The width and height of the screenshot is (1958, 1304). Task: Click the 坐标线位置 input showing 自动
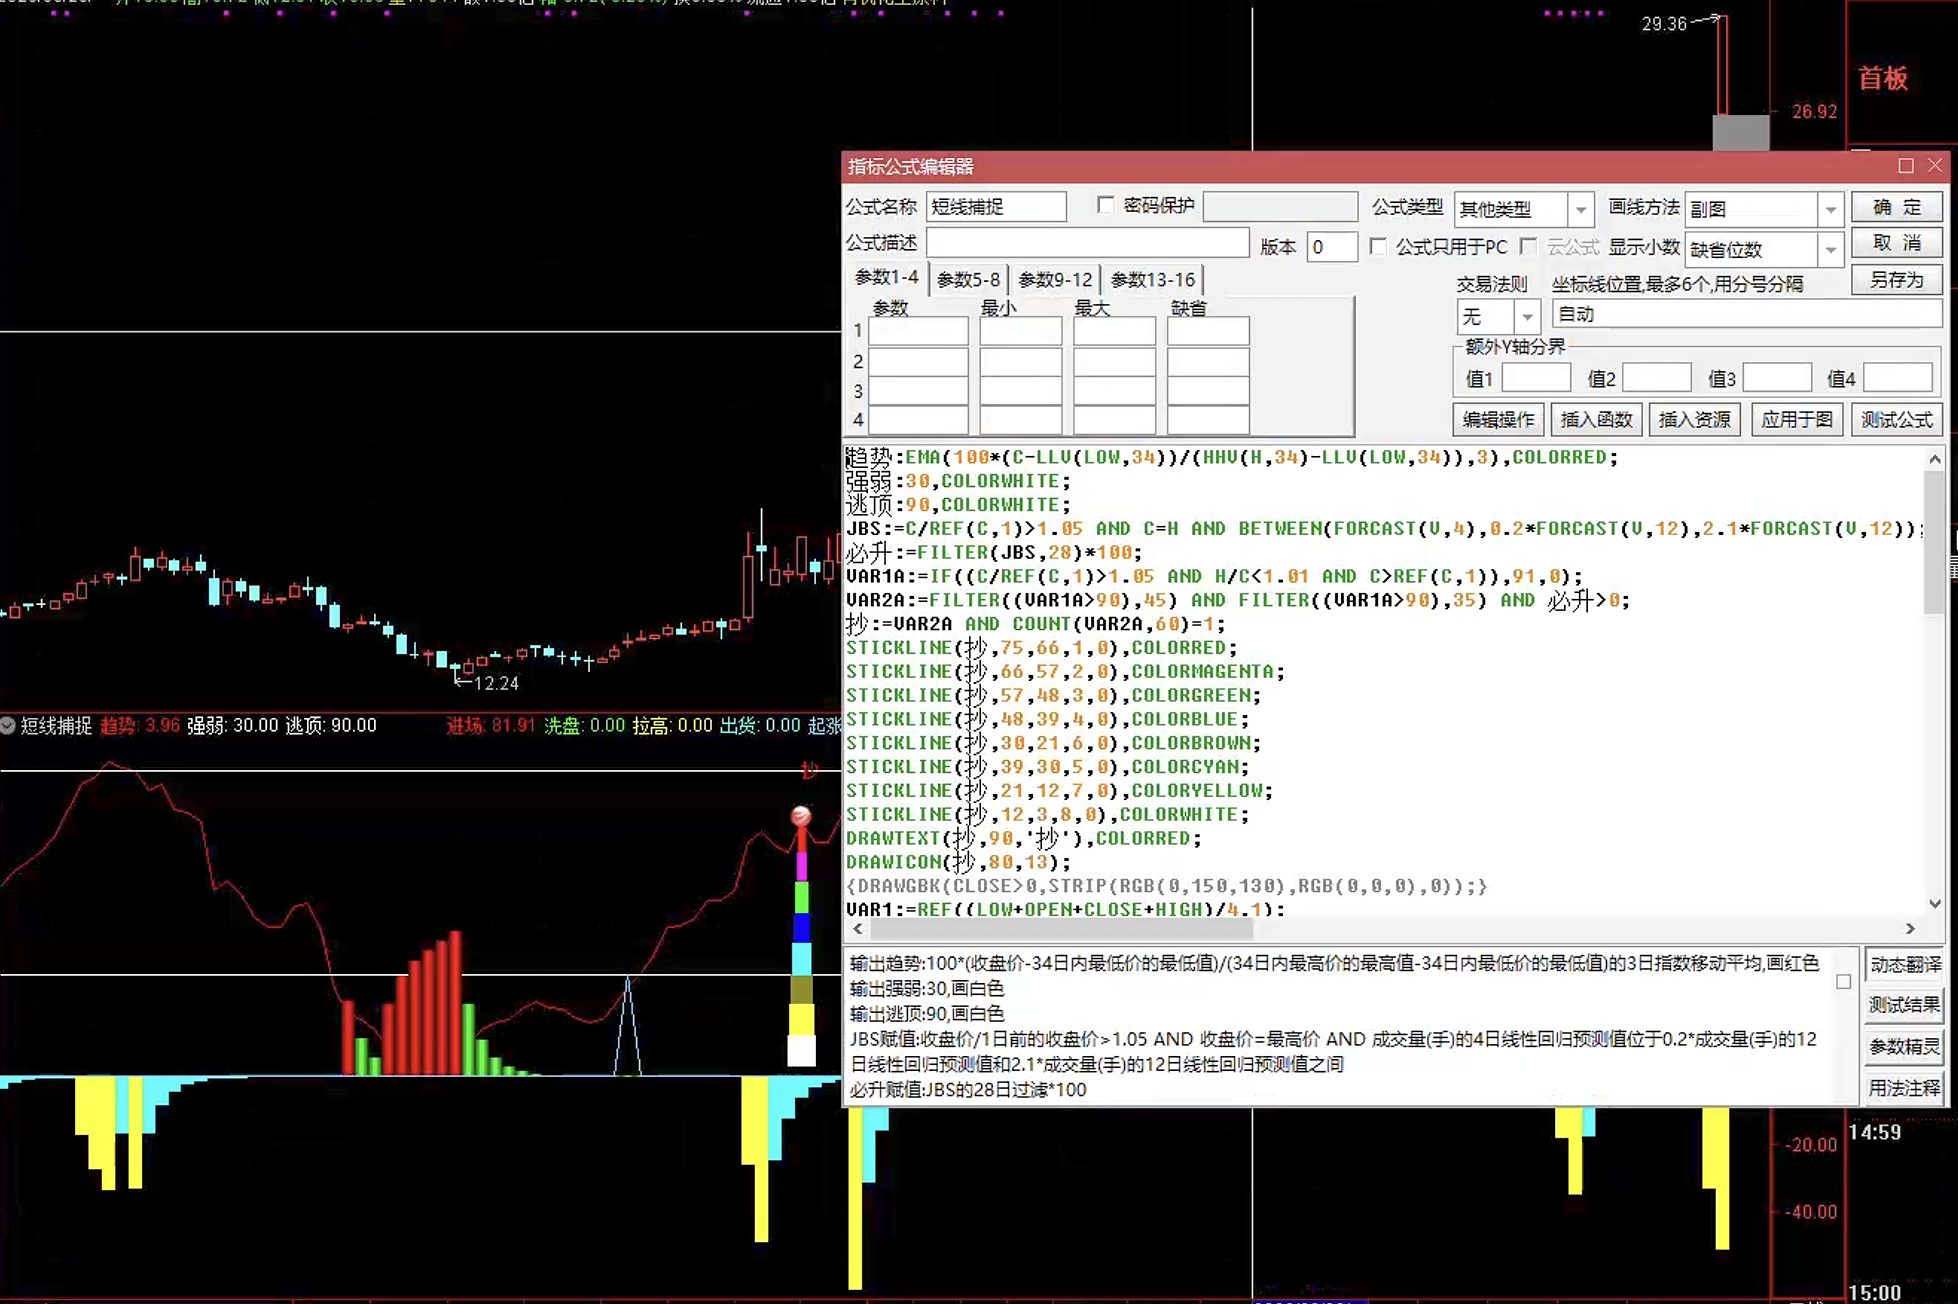click(x=1746, y=314)
